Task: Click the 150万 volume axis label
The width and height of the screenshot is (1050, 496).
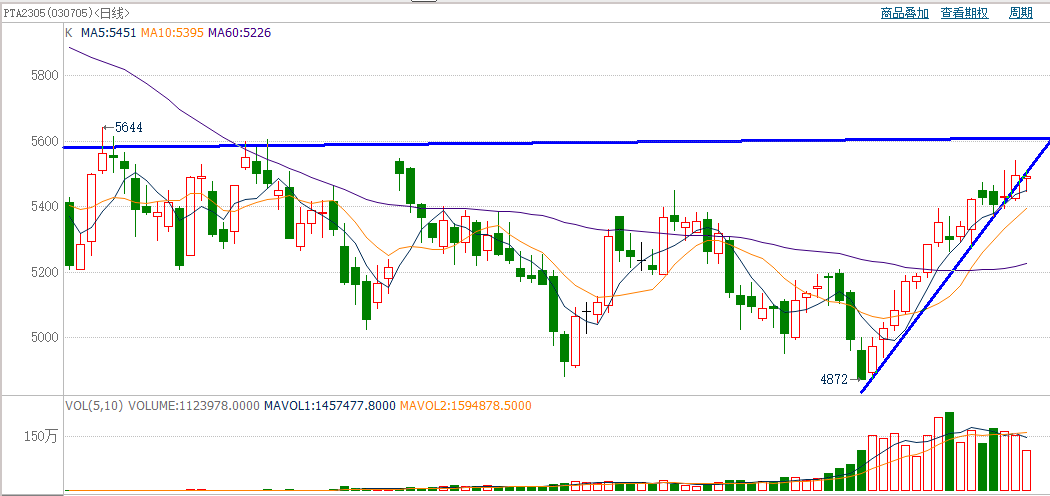Action: tap(41, 436)
